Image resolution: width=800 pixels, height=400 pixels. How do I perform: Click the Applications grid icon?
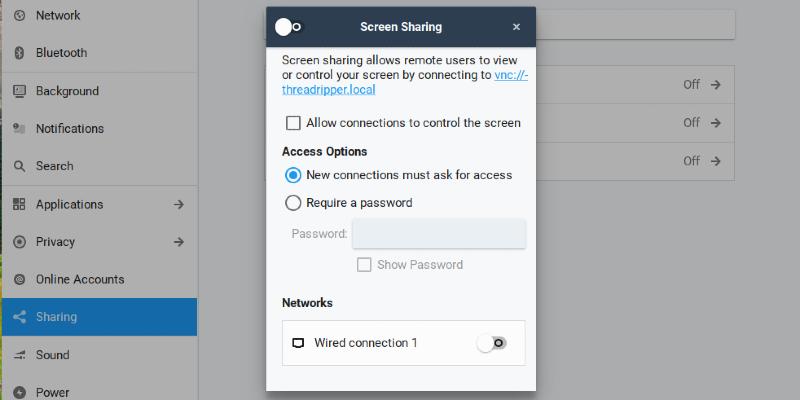pyautogui.click(x=19, y=204)
